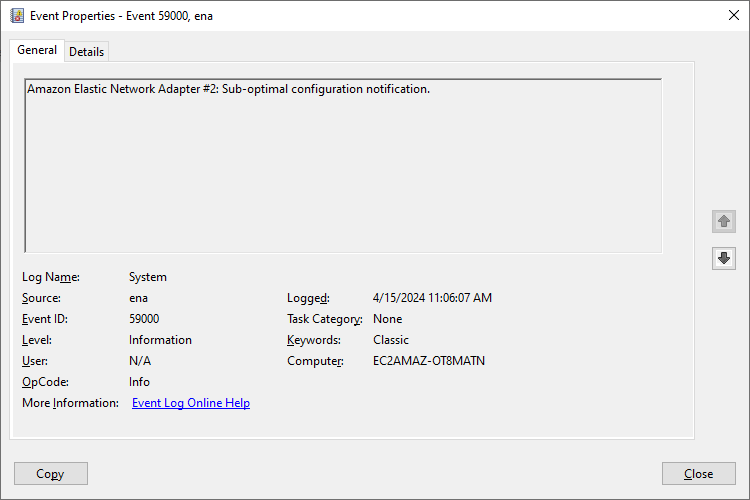Click the Task Category value None

388,319
